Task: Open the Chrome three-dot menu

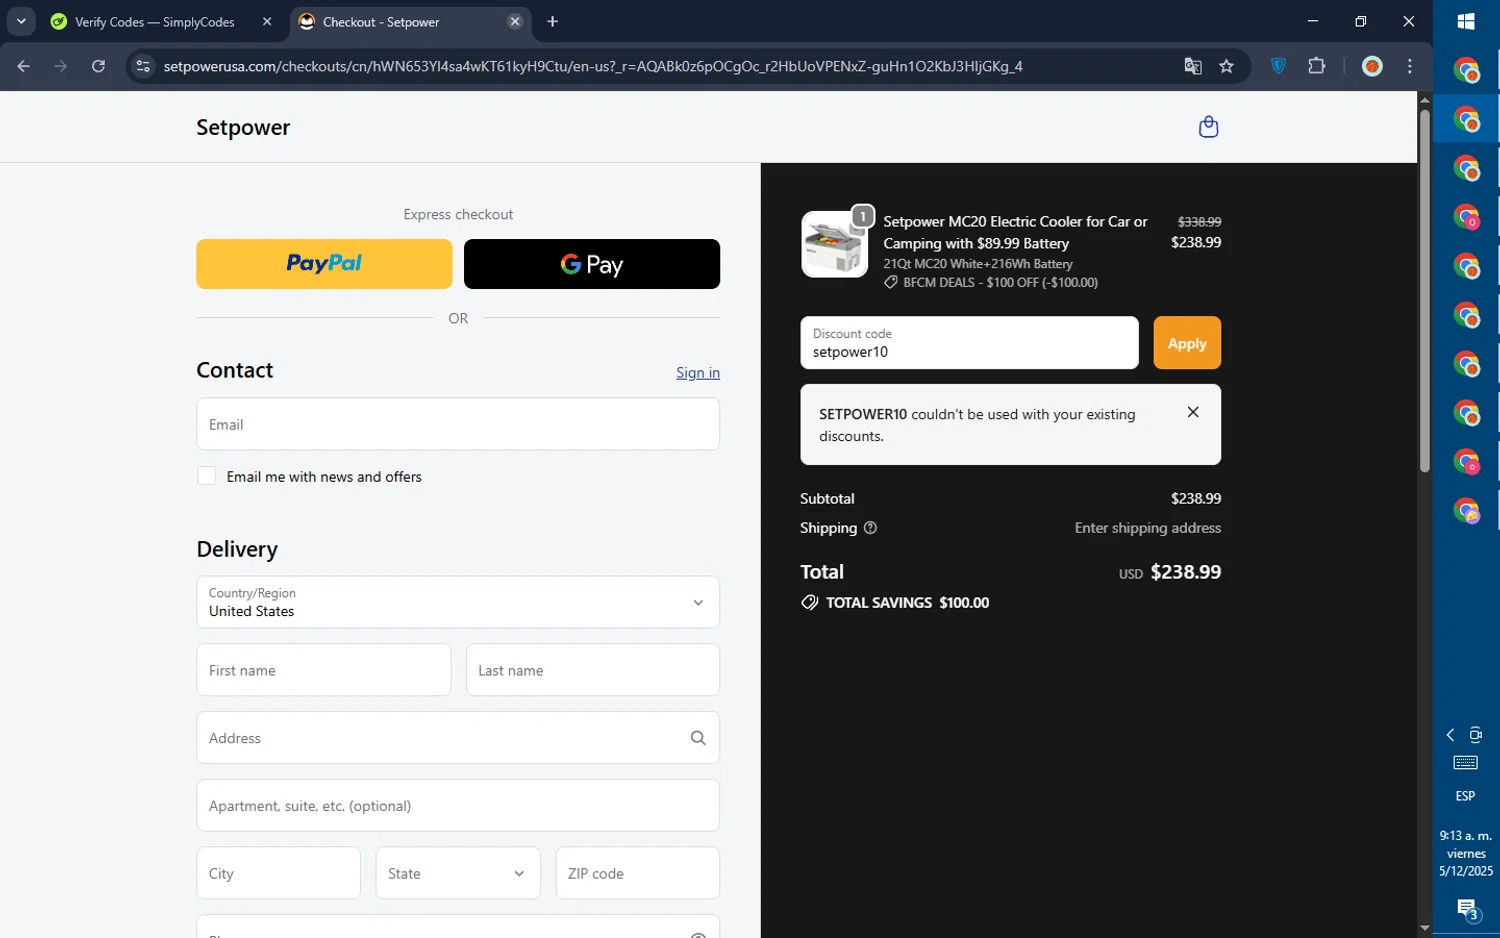Action: 1410,66
